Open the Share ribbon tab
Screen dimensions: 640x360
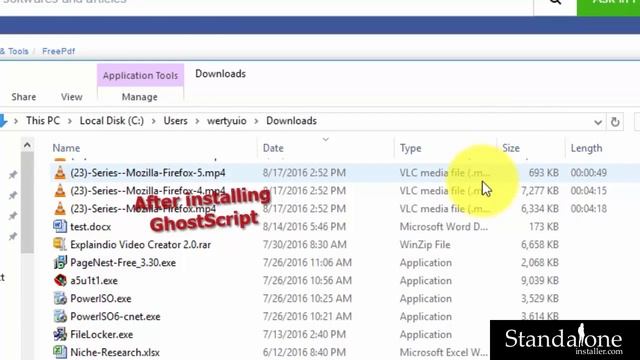click(x=24, y=97)
